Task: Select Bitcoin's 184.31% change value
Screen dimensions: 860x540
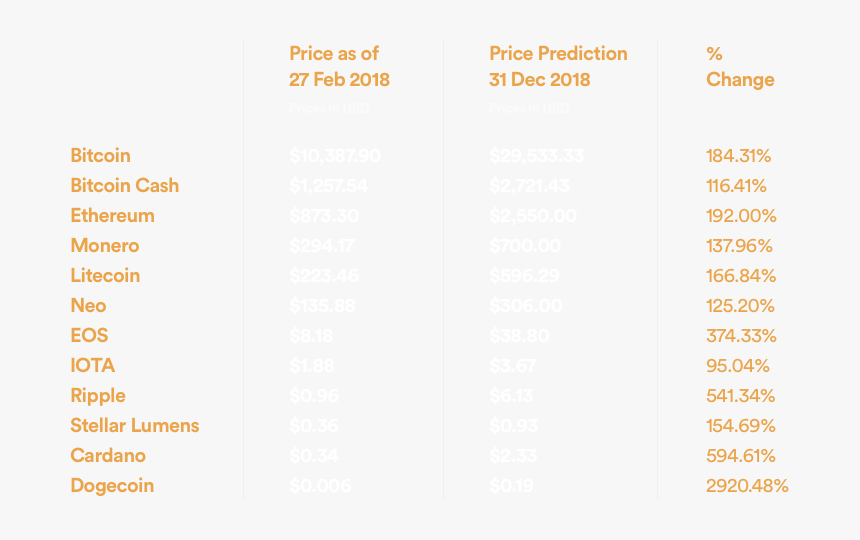Action: point(738,156)
